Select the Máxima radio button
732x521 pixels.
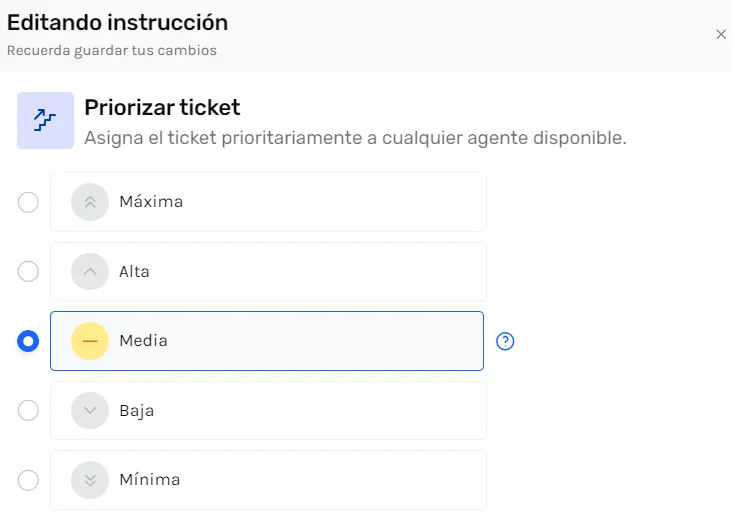point(29,202)
